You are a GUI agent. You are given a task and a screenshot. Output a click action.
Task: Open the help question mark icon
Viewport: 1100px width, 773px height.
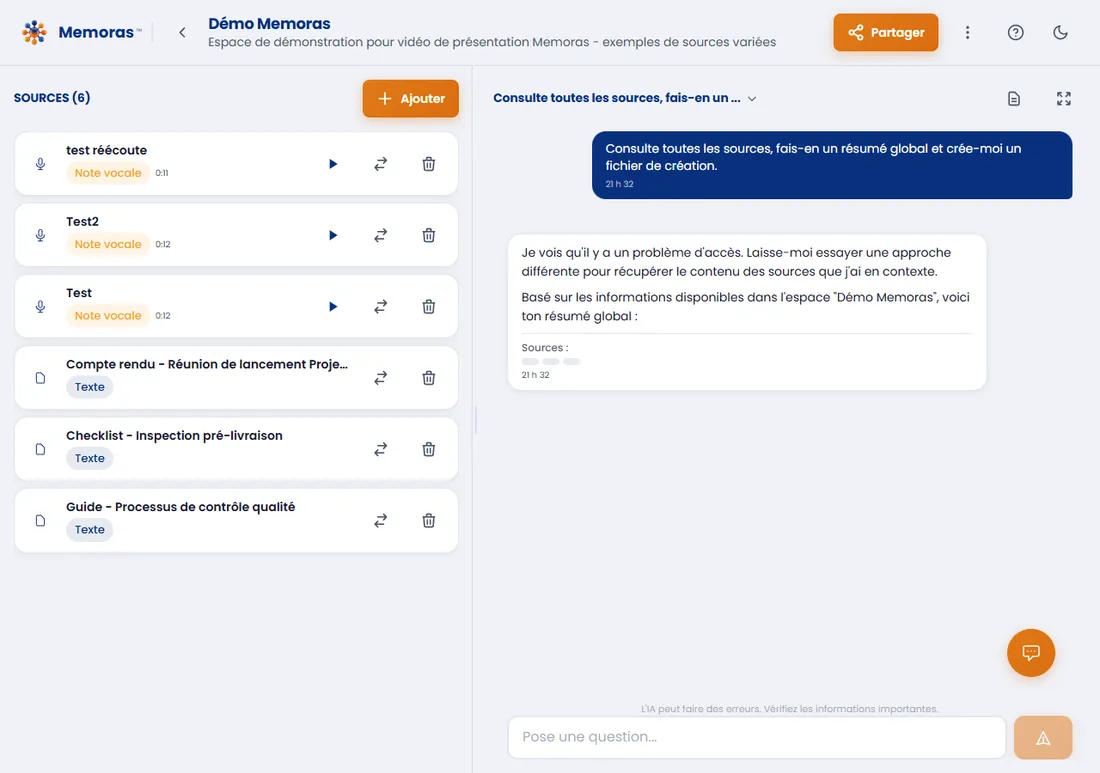point(1015,32)
